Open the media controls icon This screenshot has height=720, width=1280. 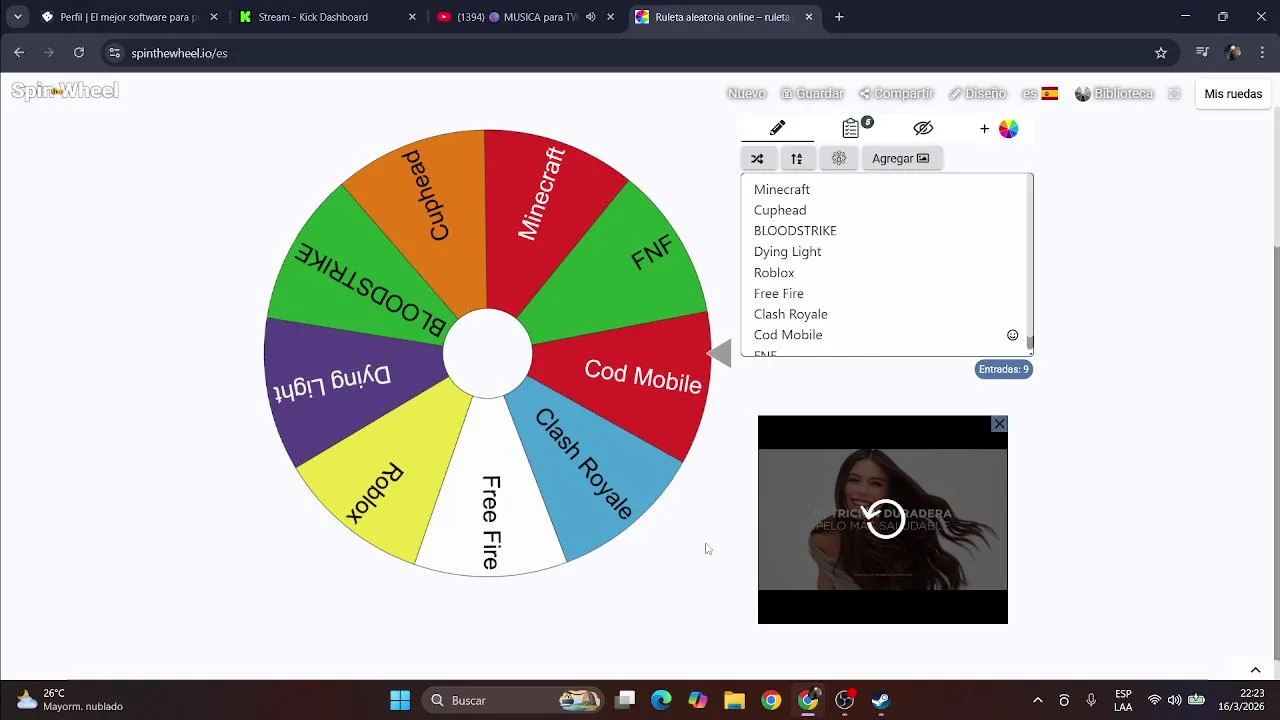(1202, 53)
